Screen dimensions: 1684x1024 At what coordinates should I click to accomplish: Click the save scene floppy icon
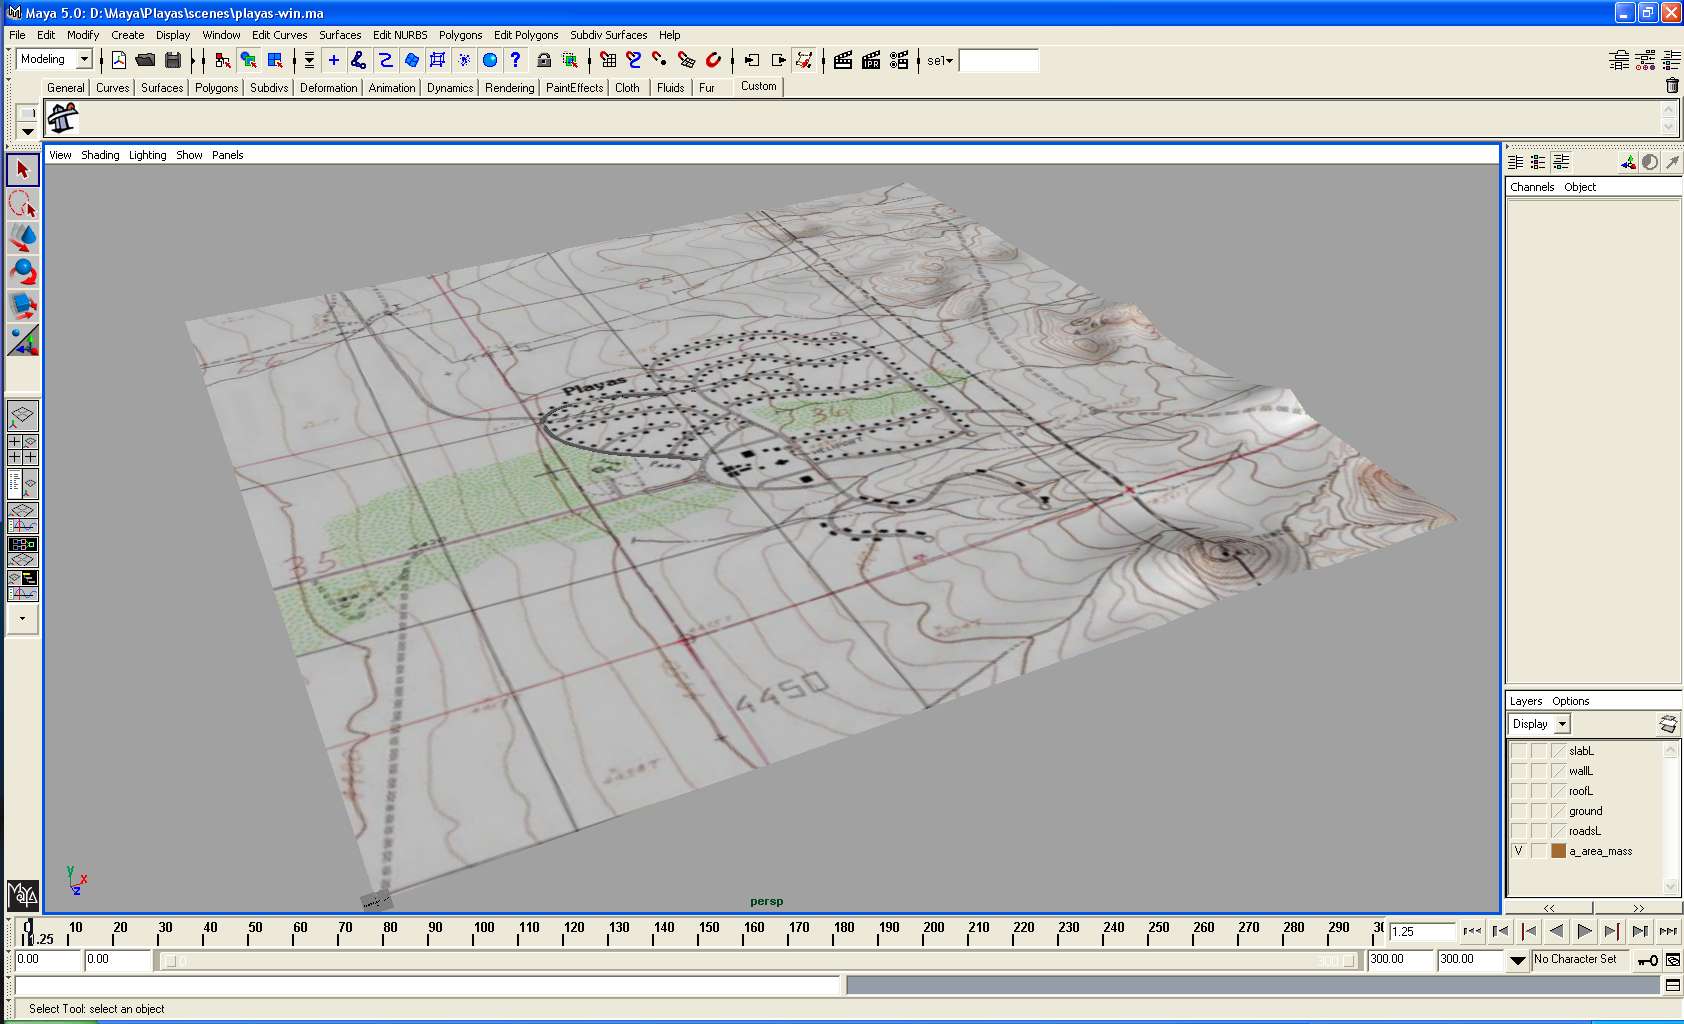(x=173, y=60)
